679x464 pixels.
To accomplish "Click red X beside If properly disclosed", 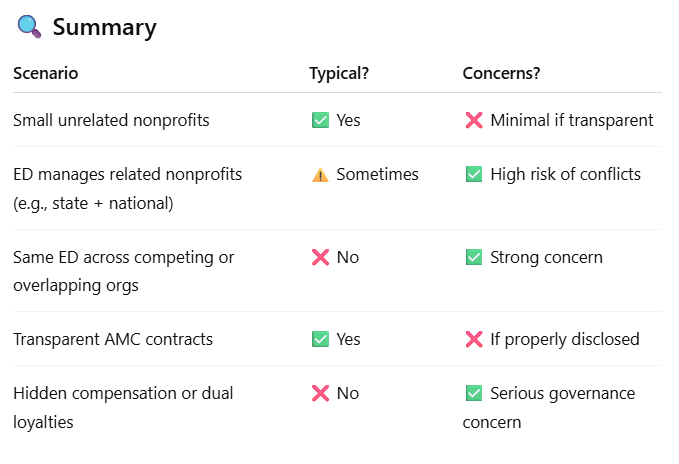I will 474,339.
